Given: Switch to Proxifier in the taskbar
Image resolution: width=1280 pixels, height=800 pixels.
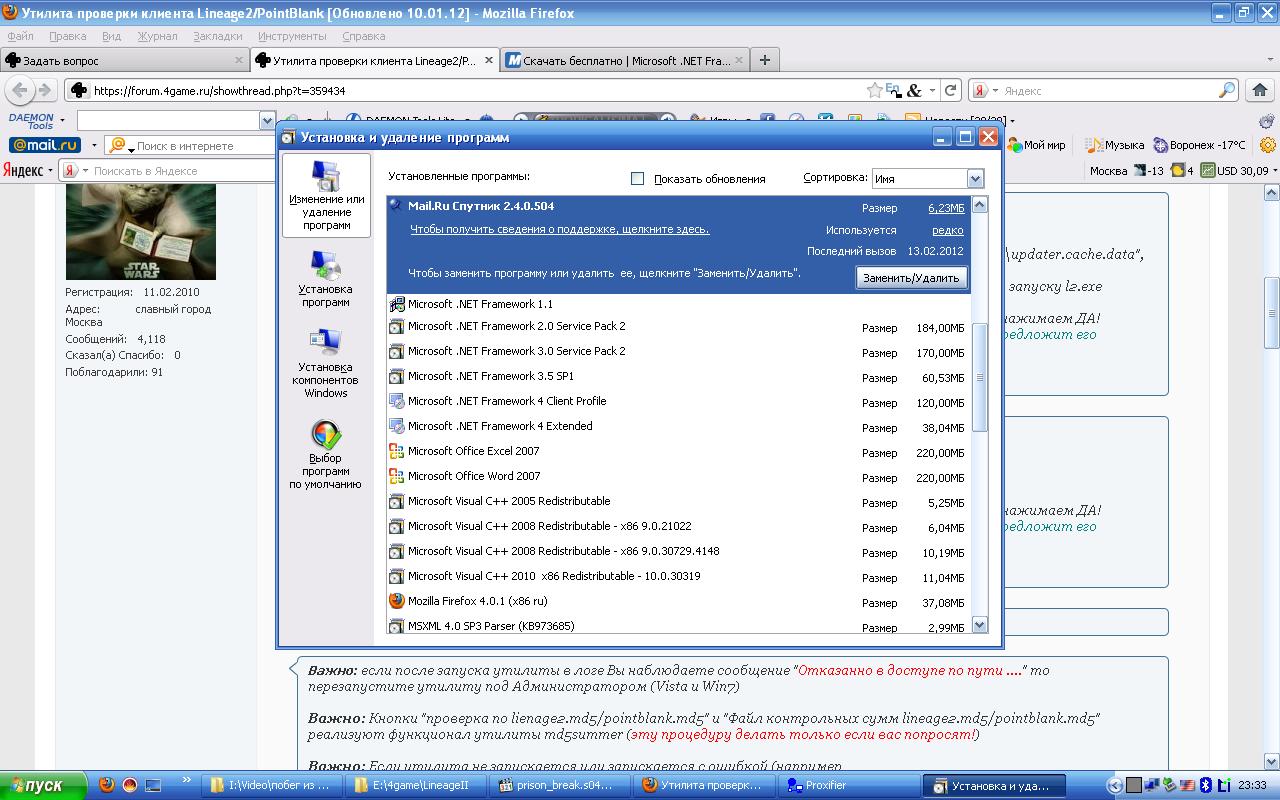Looking at the screenshot, I should tap(847, 785).
